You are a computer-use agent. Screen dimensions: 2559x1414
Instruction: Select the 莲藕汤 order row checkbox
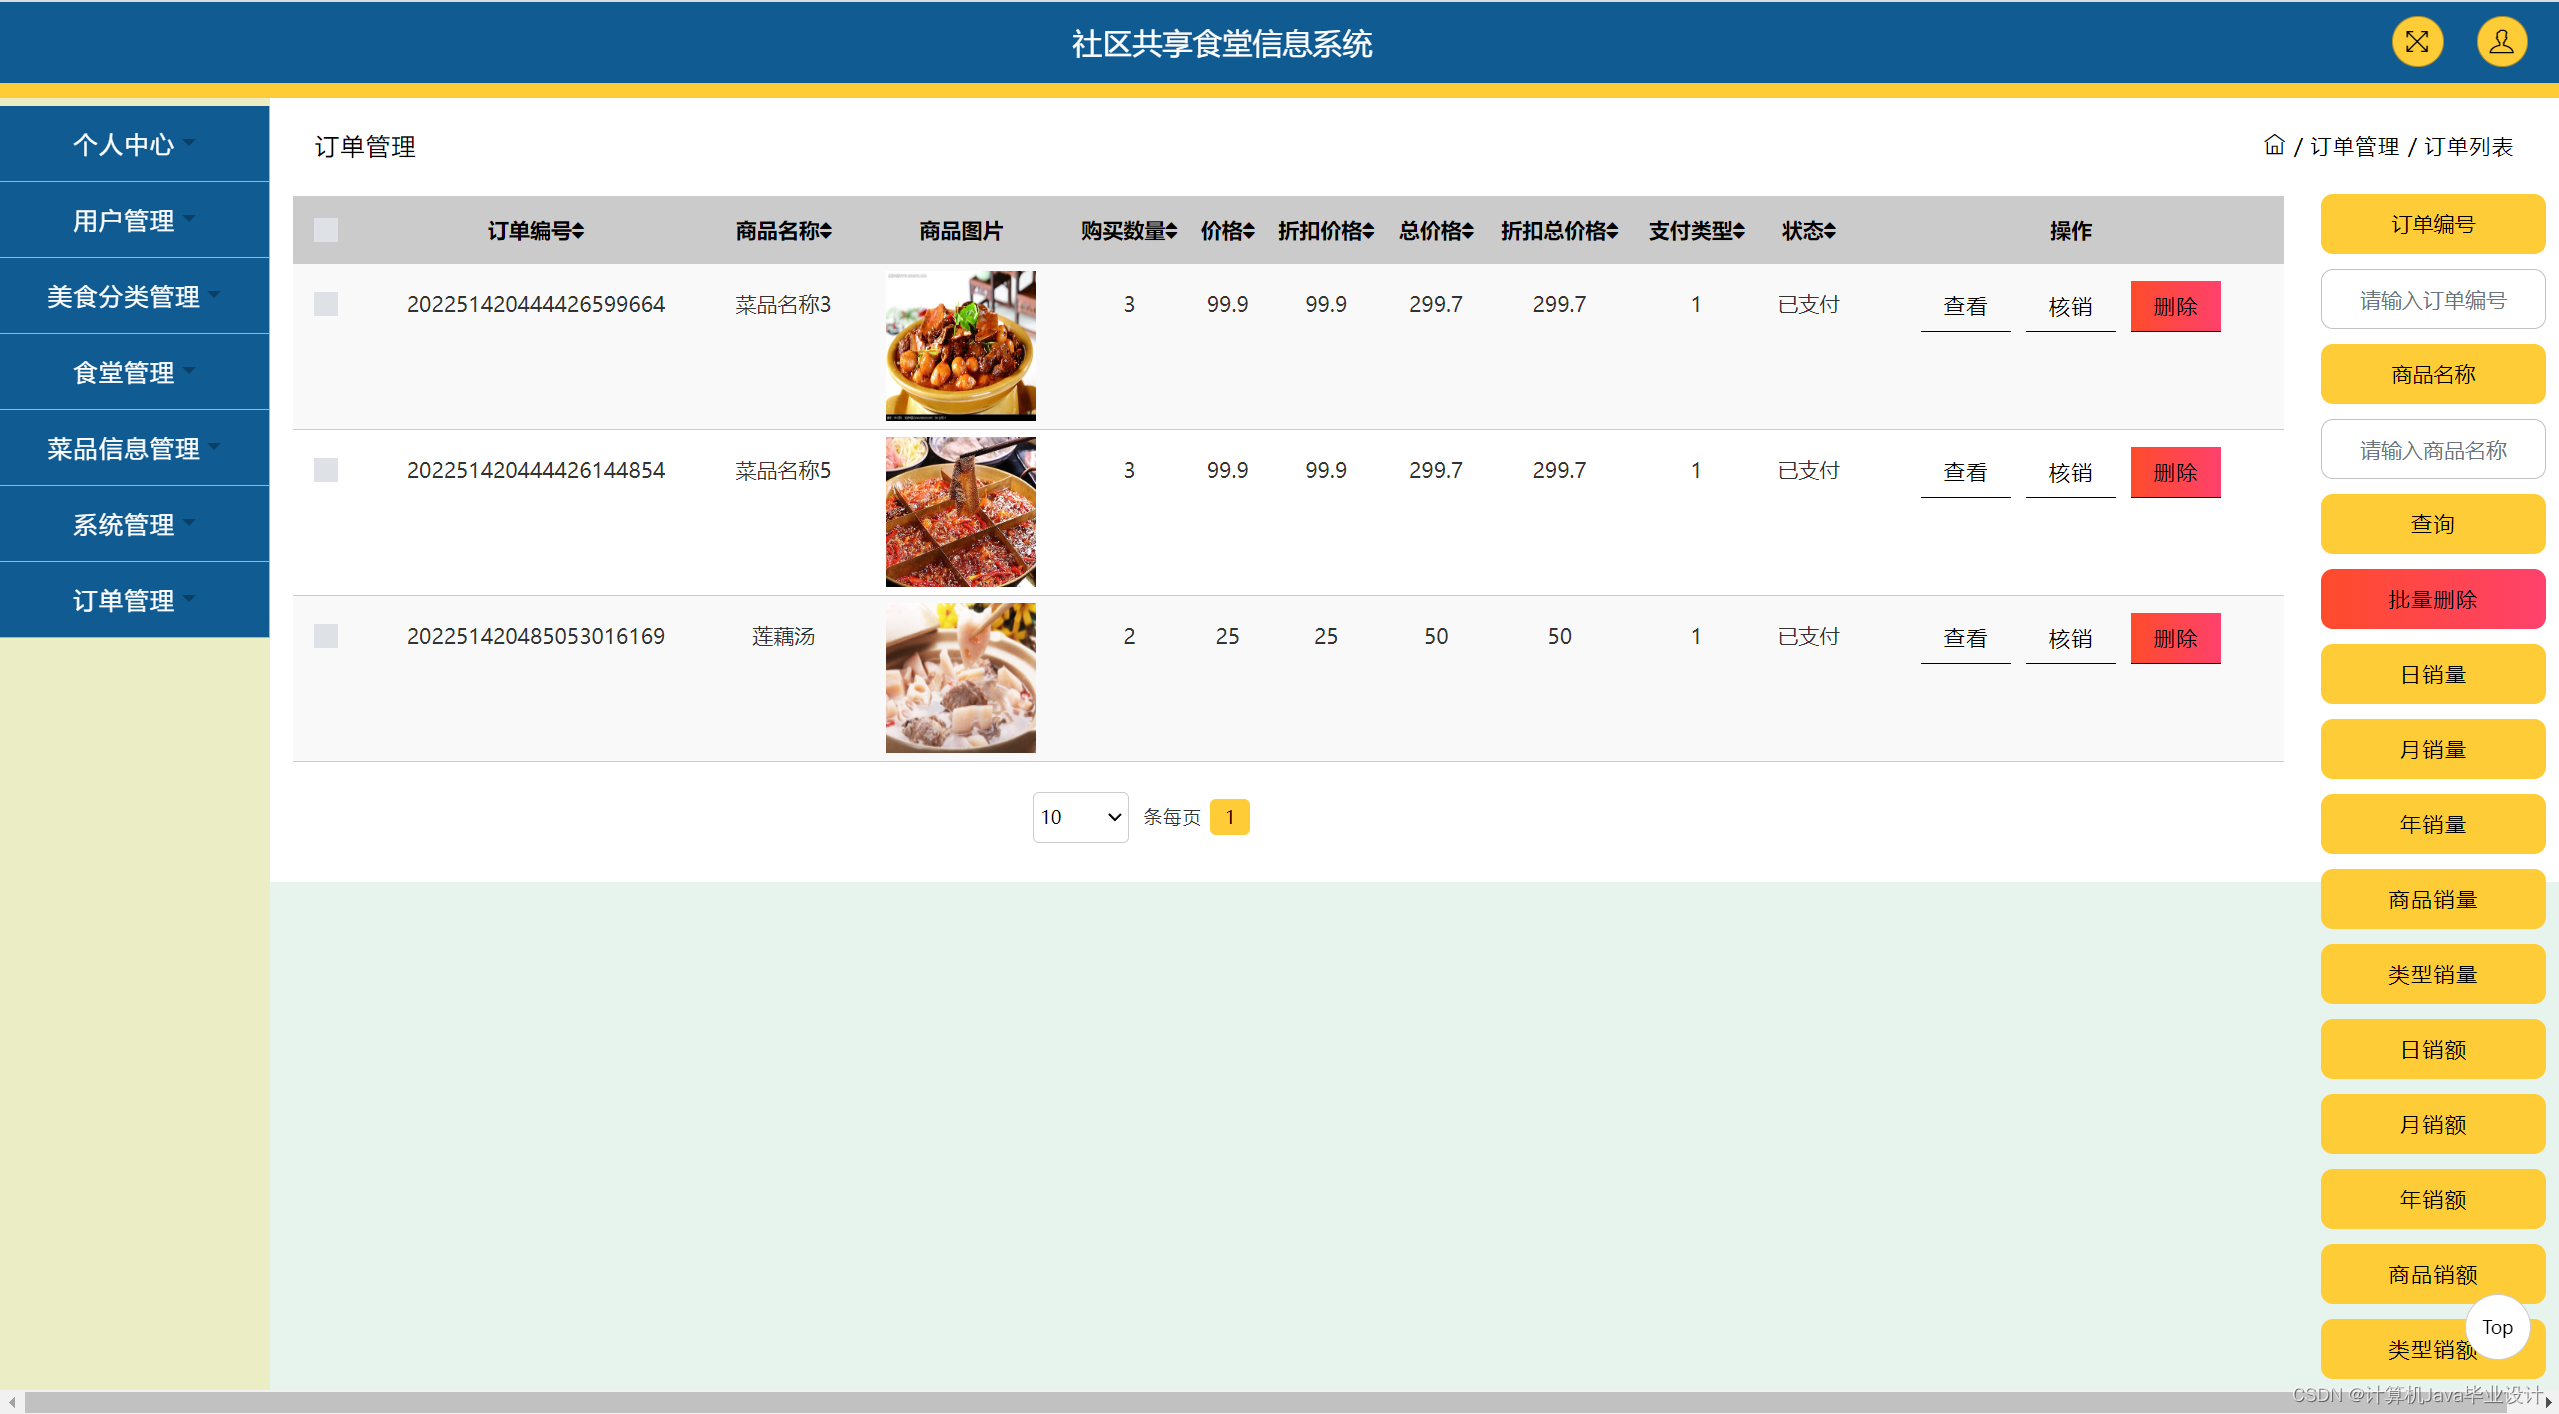(x=326, y=636)
